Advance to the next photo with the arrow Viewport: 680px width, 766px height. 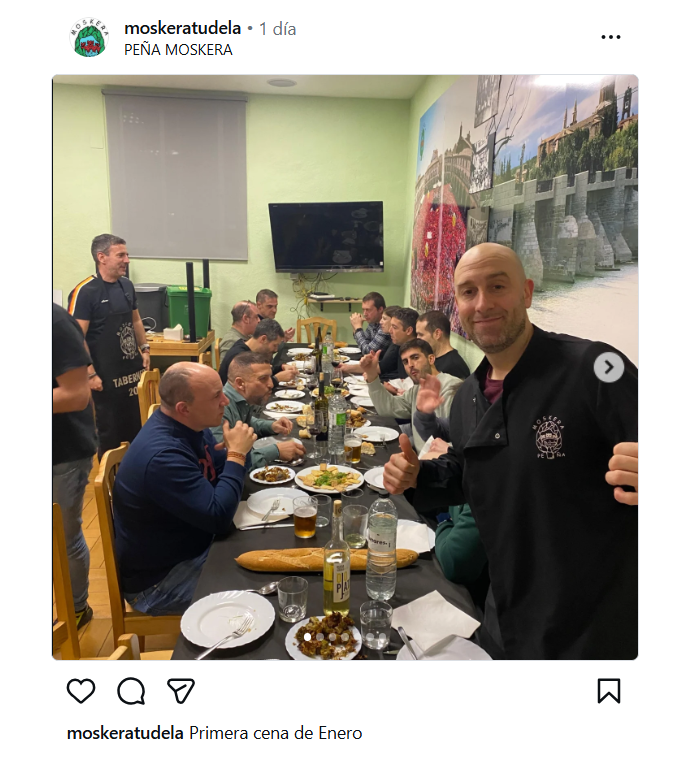pyautogui.click(x=609, y=367)
